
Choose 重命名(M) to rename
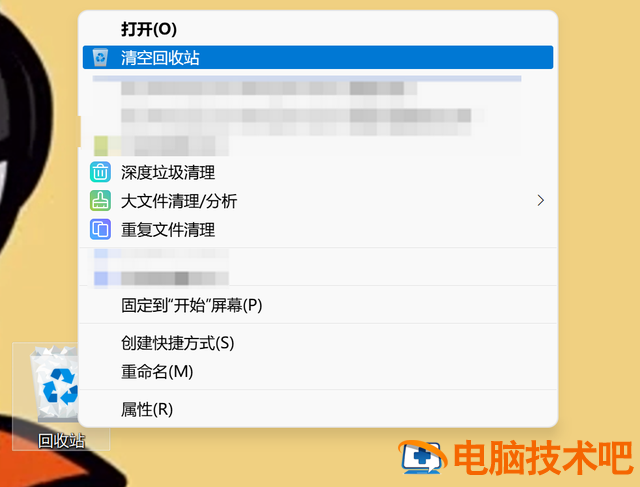click(x=157, y=372)
